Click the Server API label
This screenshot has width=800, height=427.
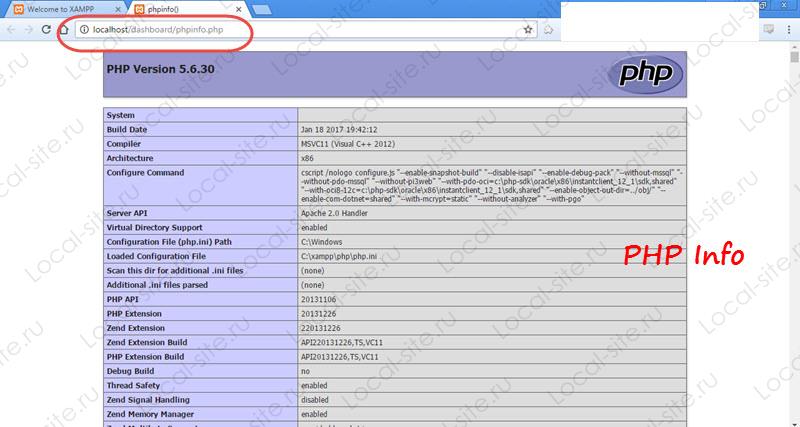(x=128, y=213)
